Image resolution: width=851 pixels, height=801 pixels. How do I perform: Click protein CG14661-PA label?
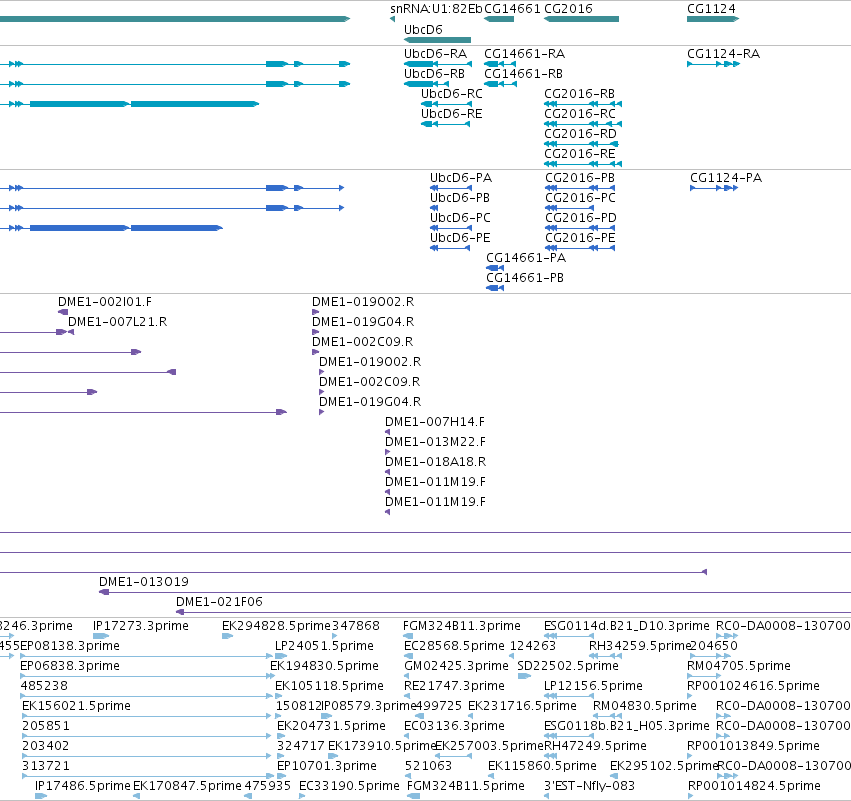526,258
